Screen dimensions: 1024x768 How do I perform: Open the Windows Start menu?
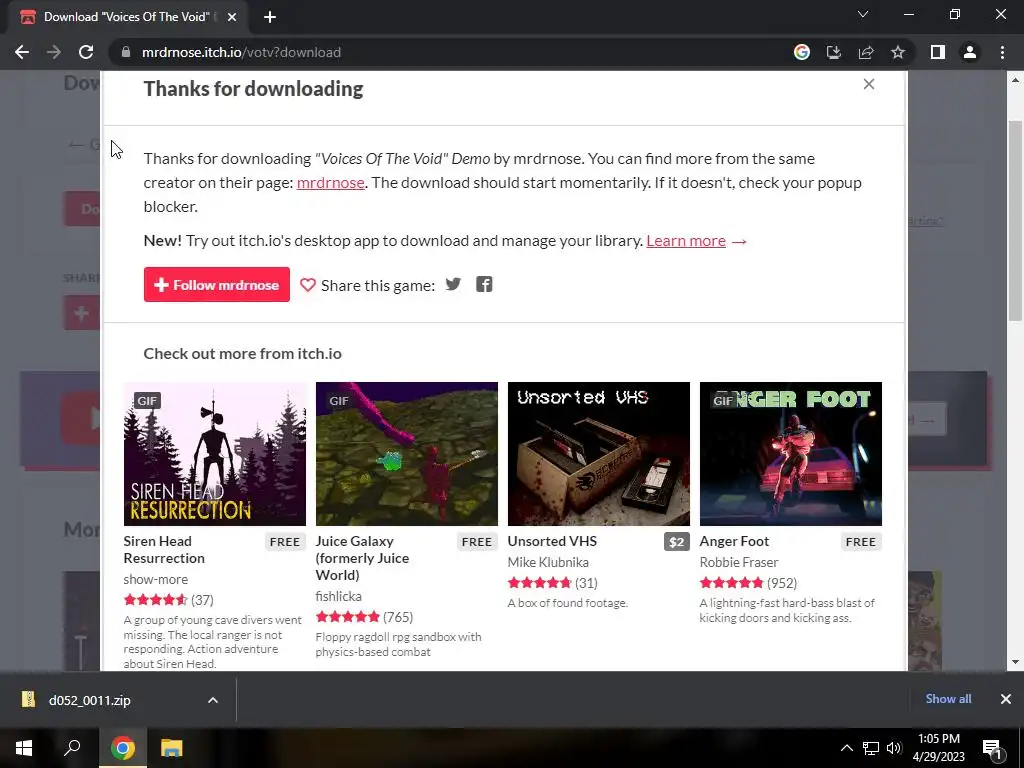pyautogui.click(x=24, y=748)
